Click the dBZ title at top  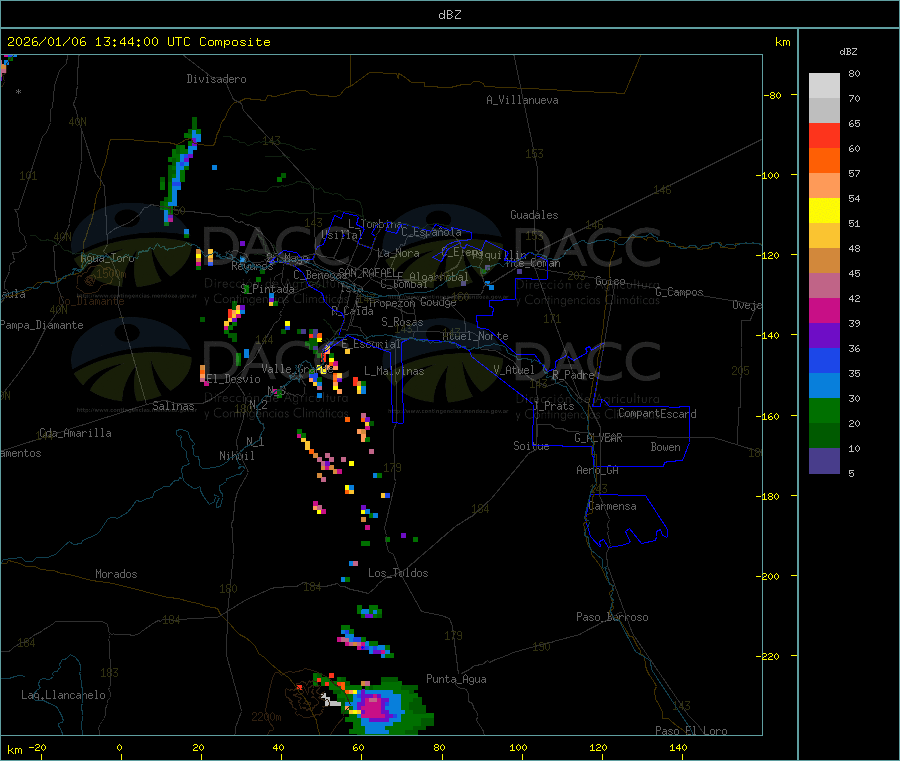tap(449, 15)
